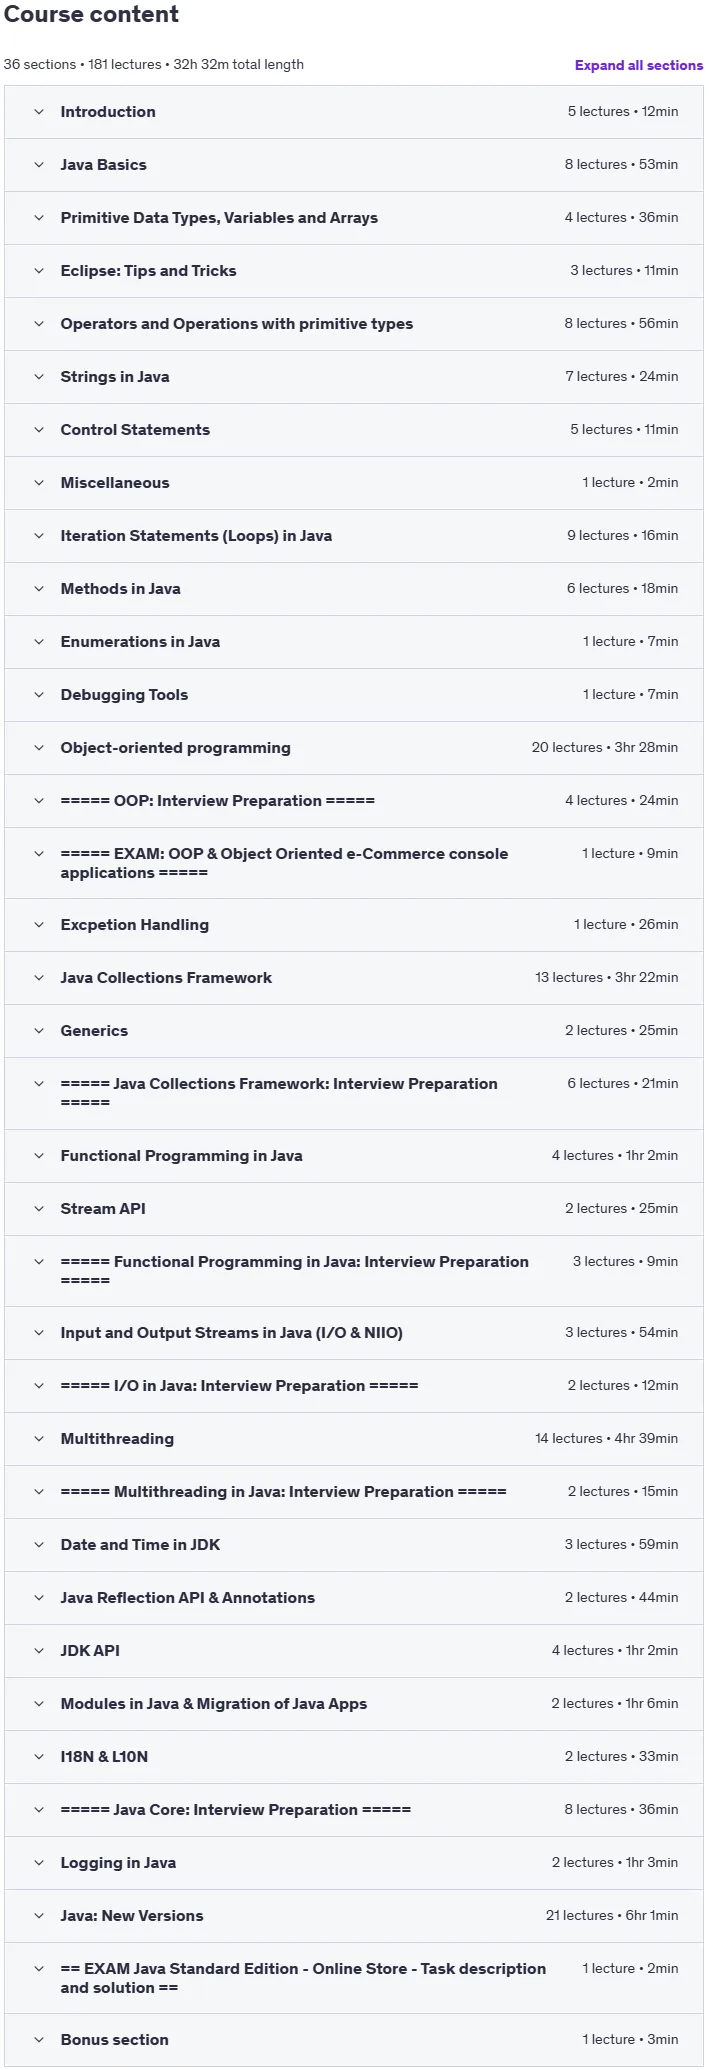Open Primitive Data Types, Variables and Arrays section
The image size is (709, 2070).
click(x=354, y=218)
